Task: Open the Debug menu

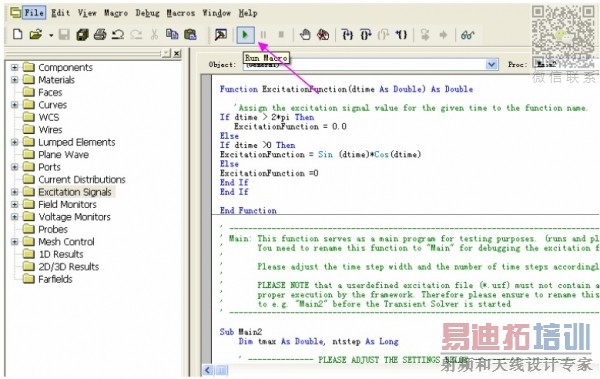Action: [147, 13]
